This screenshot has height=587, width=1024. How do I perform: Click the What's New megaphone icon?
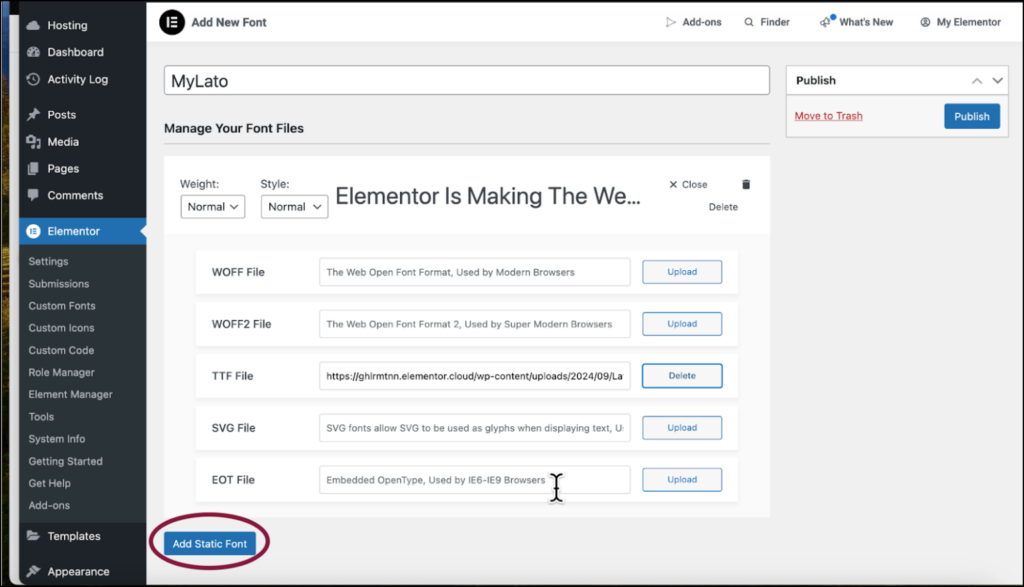coord(827,22)
